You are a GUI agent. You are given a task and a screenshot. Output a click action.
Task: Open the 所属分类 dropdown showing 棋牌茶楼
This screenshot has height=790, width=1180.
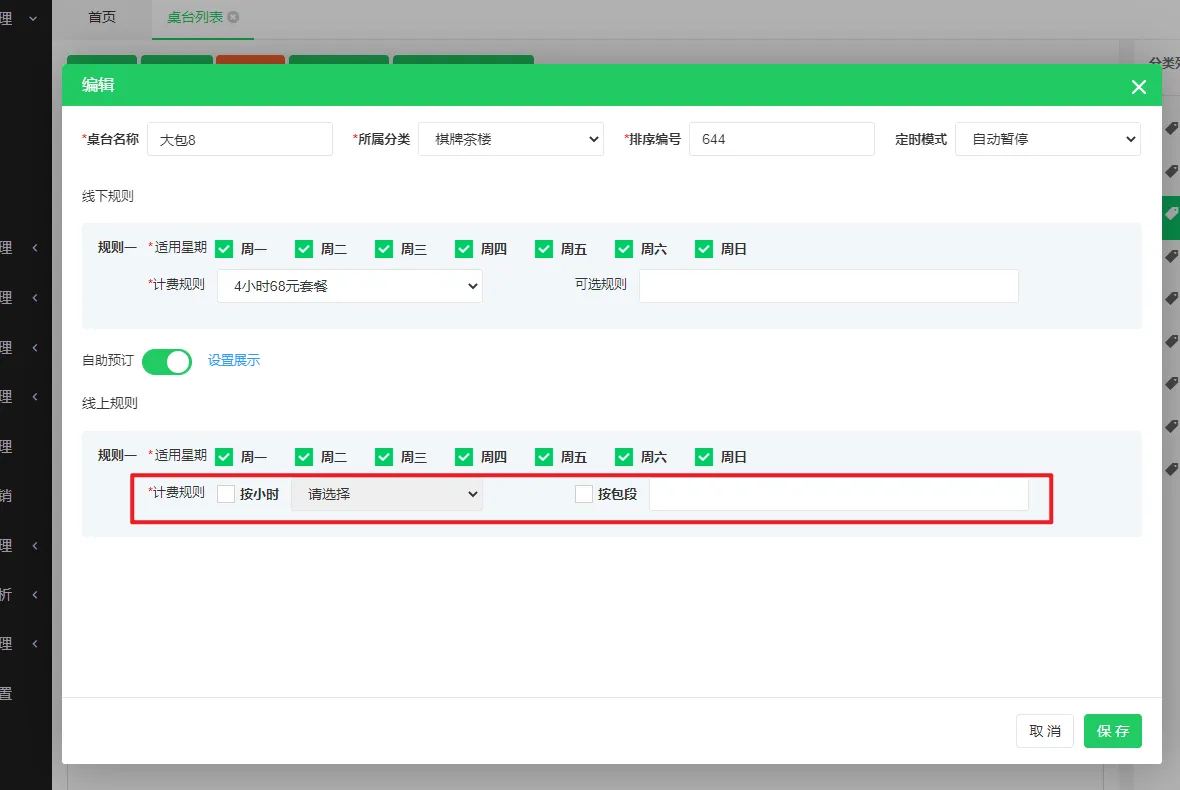pyautogui.click(x=510, y=139)
